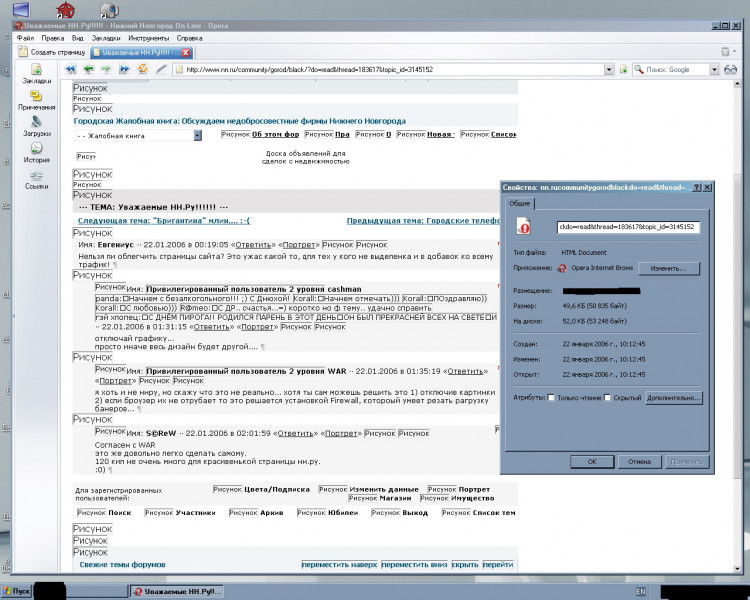
Task: Enable the Только чтение checkbox
Action: pos(550,397)
